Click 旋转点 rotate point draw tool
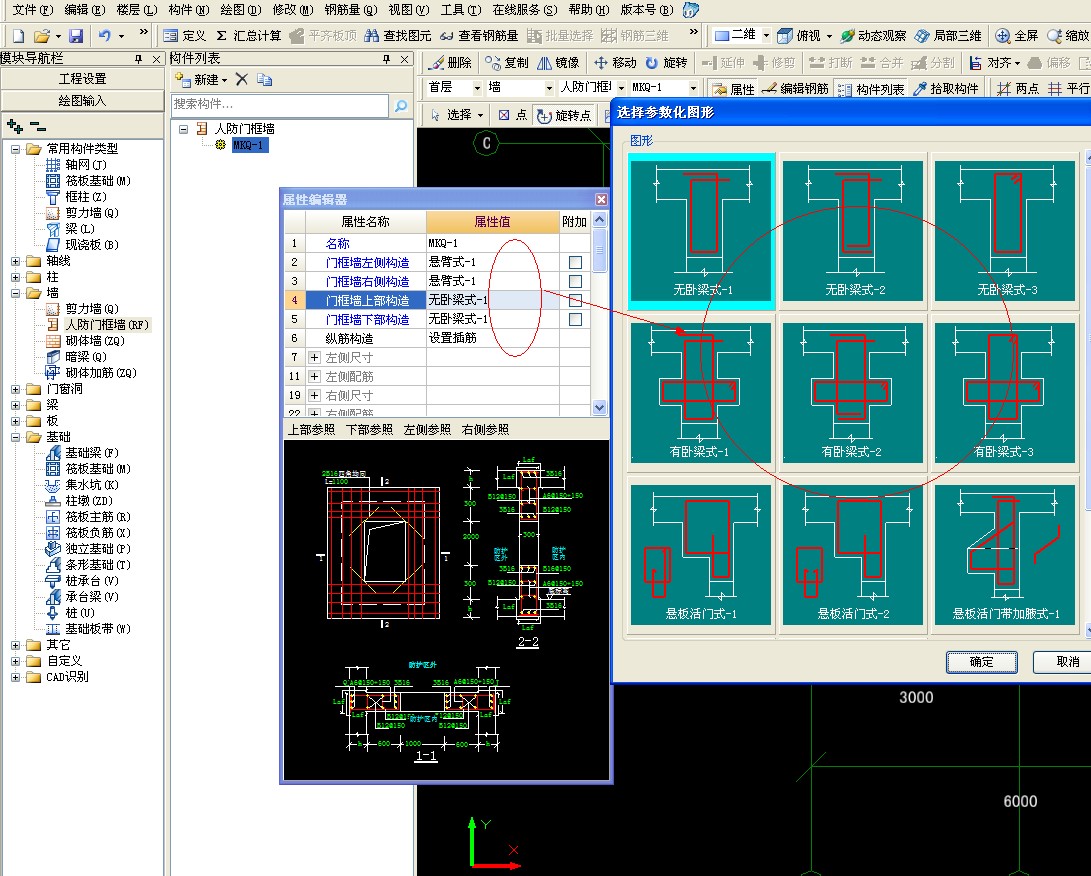This screenshot has height=876, width=1091. coord(564,115)
